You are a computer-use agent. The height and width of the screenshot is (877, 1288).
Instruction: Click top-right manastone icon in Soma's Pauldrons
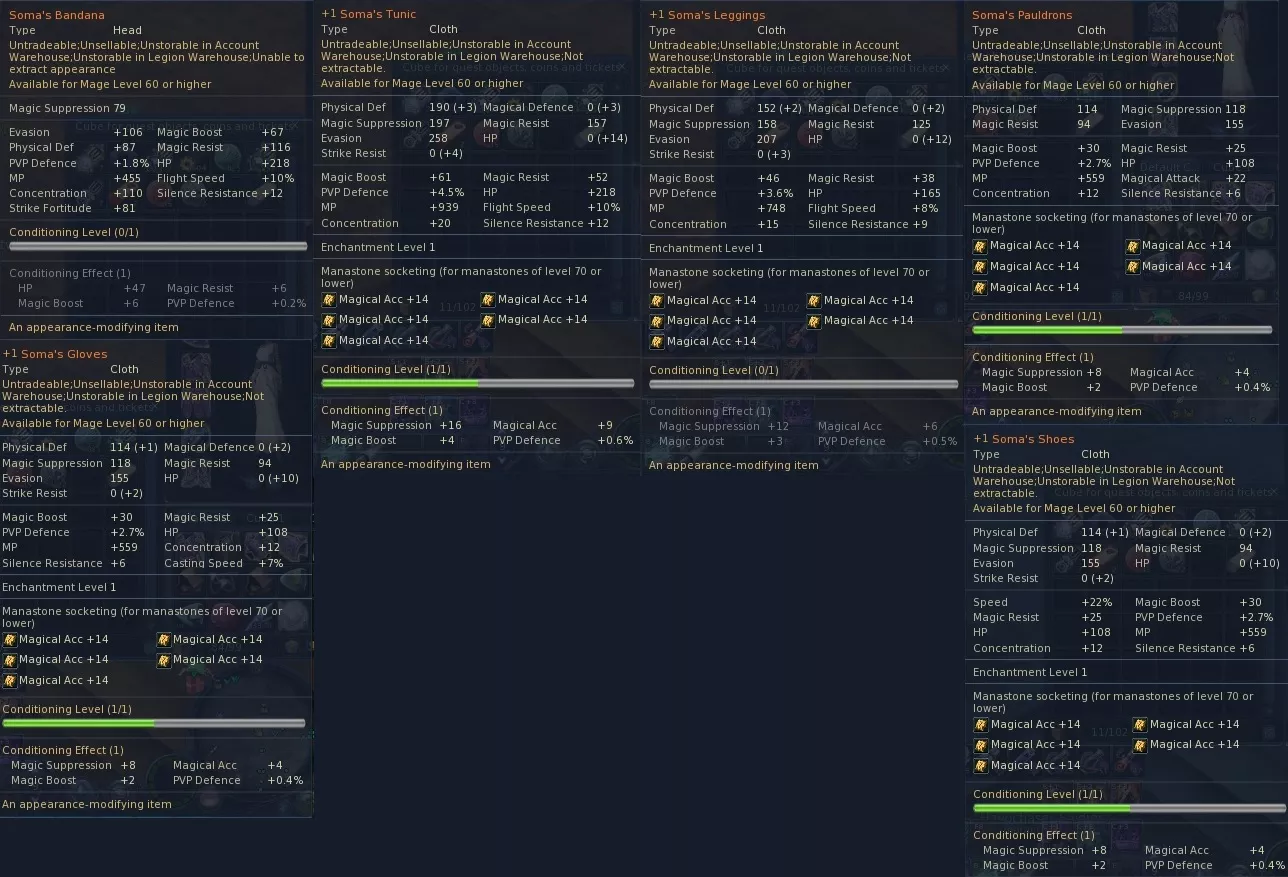(1133, 246)
